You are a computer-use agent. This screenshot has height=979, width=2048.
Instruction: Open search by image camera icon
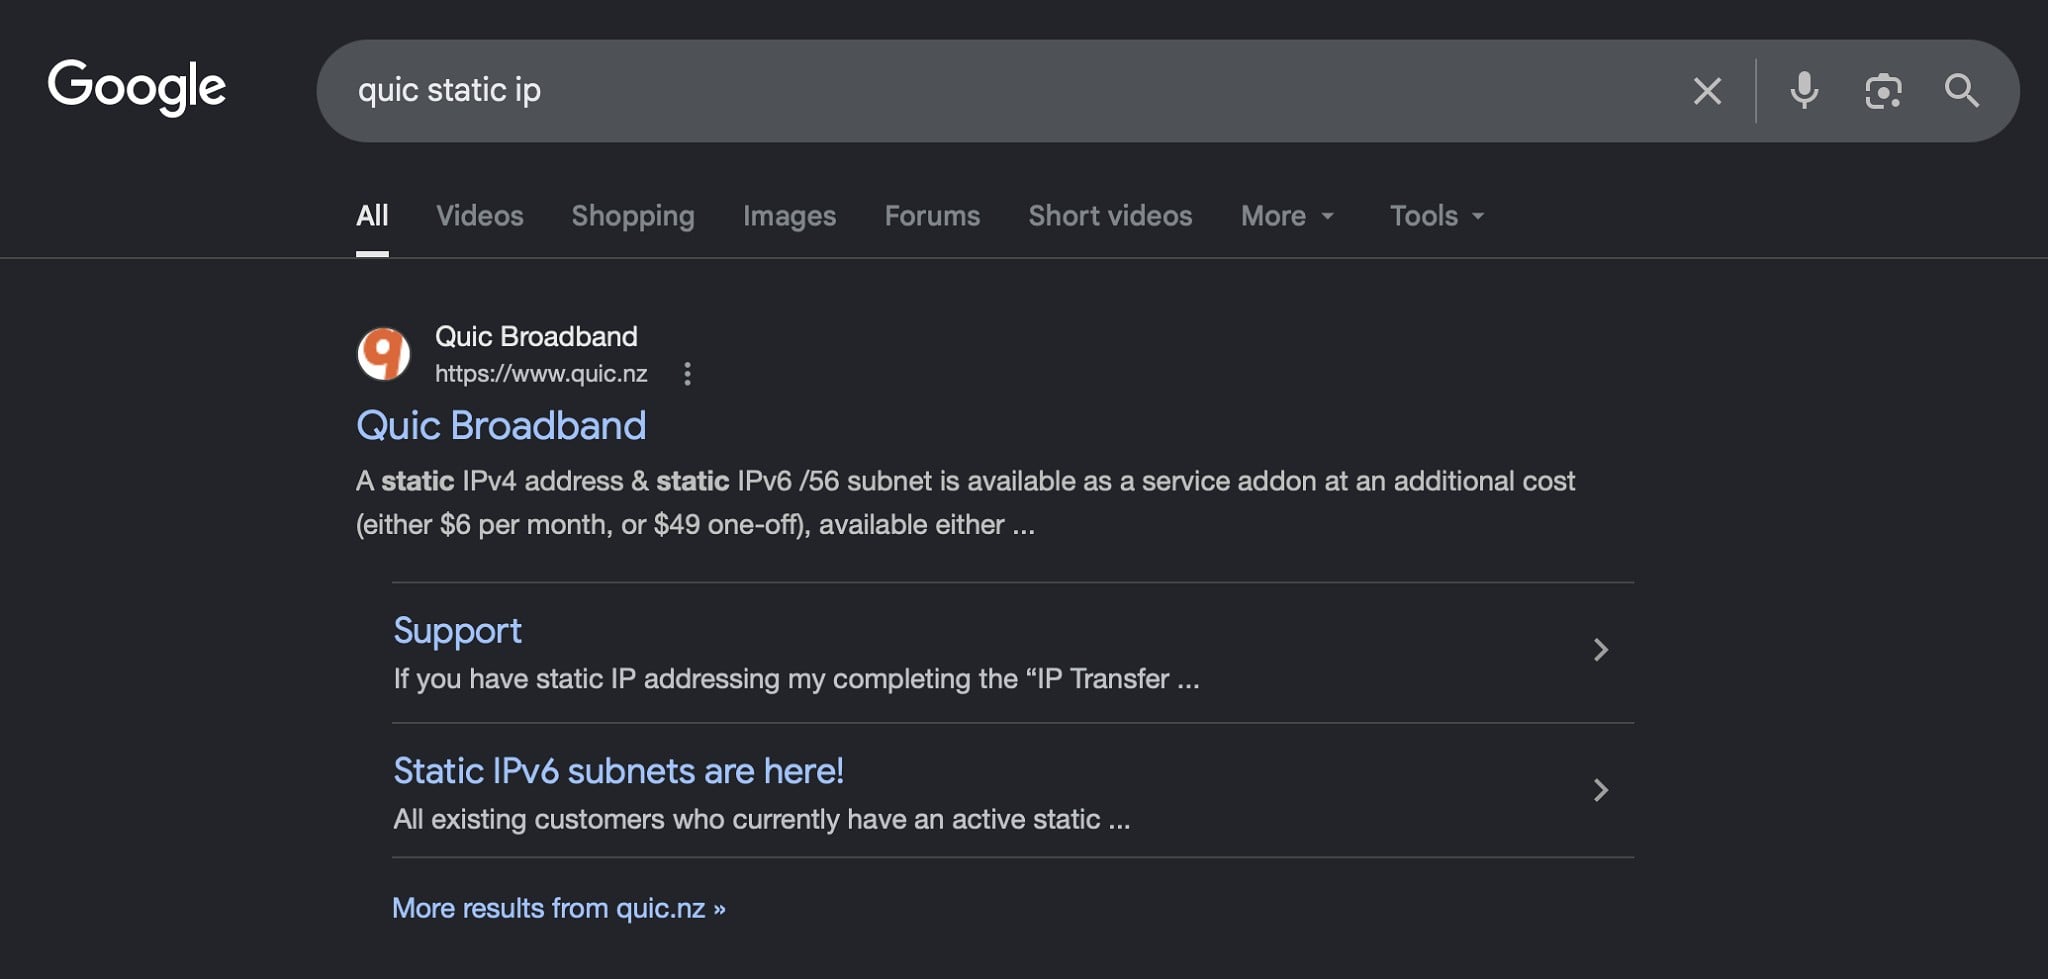1883,91
